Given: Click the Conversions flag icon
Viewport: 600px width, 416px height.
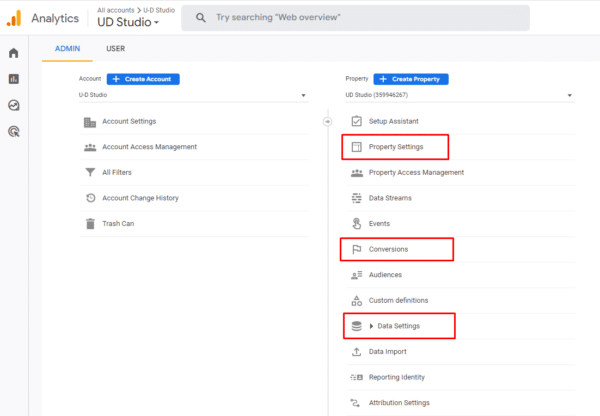Looking at the screenshot, I should (x=357, y=250).
